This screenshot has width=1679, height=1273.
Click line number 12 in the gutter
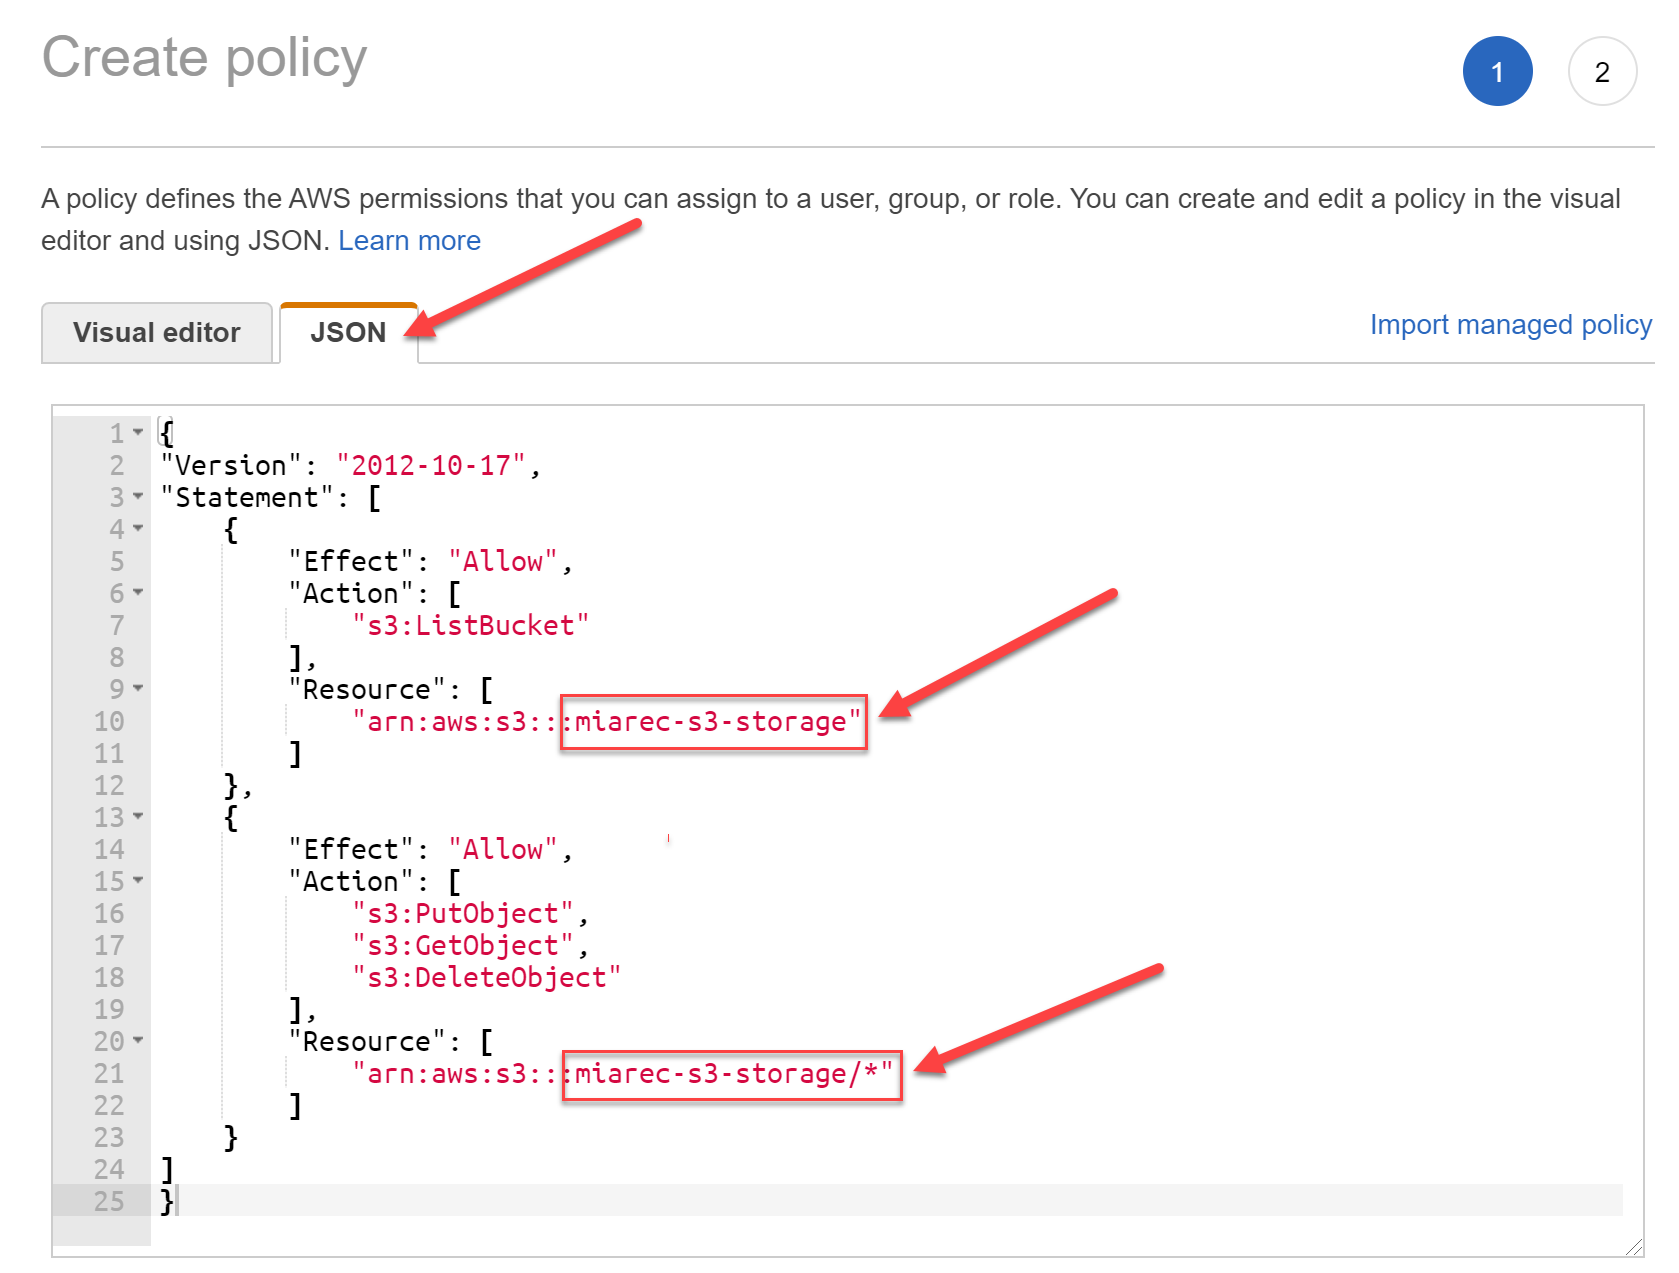pos(109,785)
